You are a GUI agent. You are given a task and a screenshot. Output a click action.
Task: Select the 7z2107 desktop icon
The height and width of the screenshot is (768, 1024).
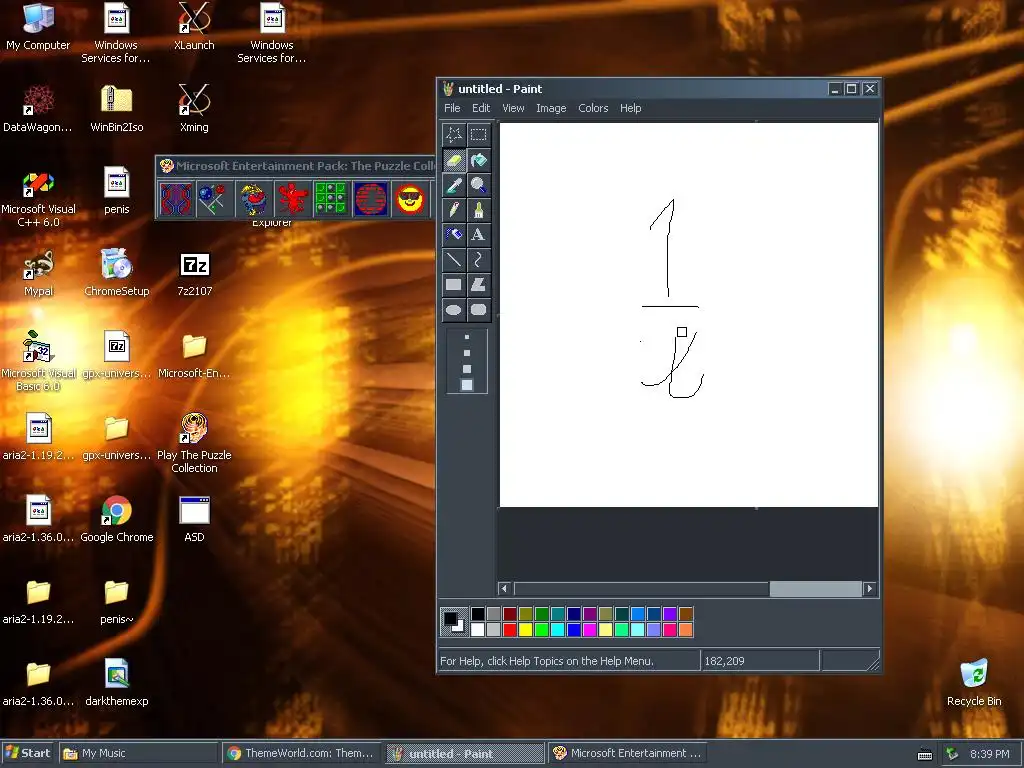point(195,274)
